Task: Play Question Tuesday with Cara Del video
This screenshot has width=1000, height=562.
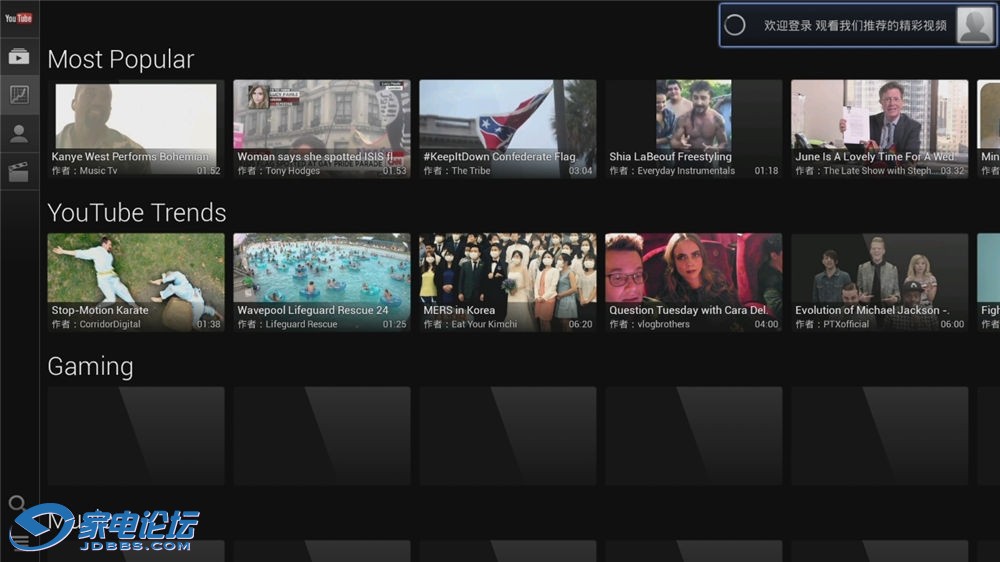Action: [693, 282]
